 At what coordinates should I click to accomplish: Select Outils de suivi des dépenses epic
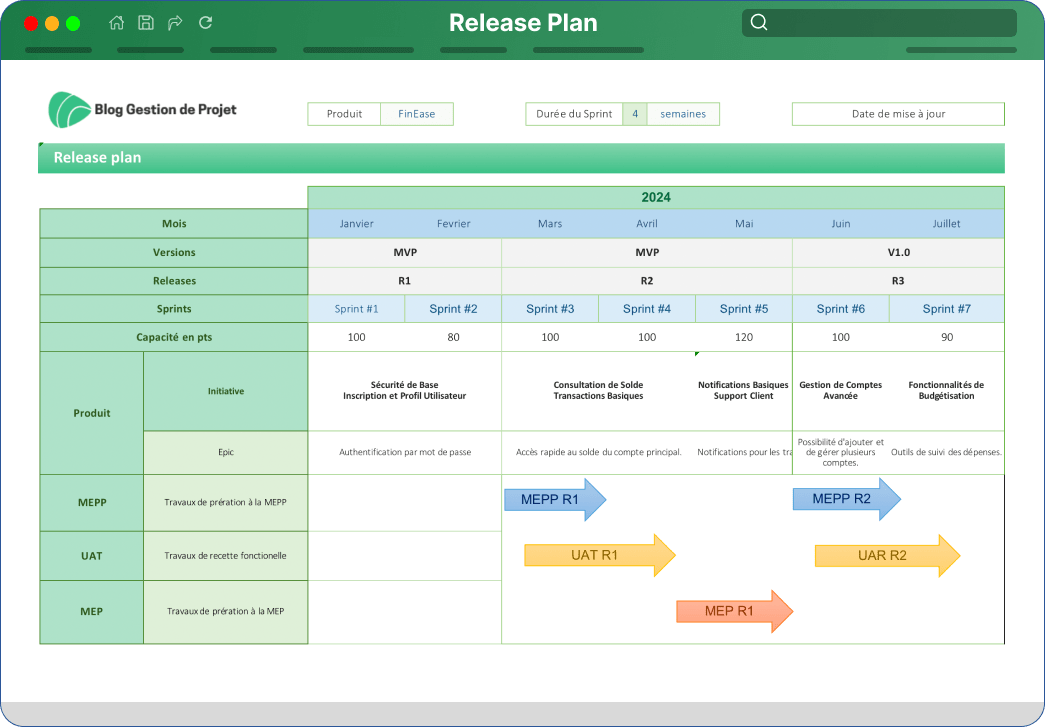click(x=946, y=452)
